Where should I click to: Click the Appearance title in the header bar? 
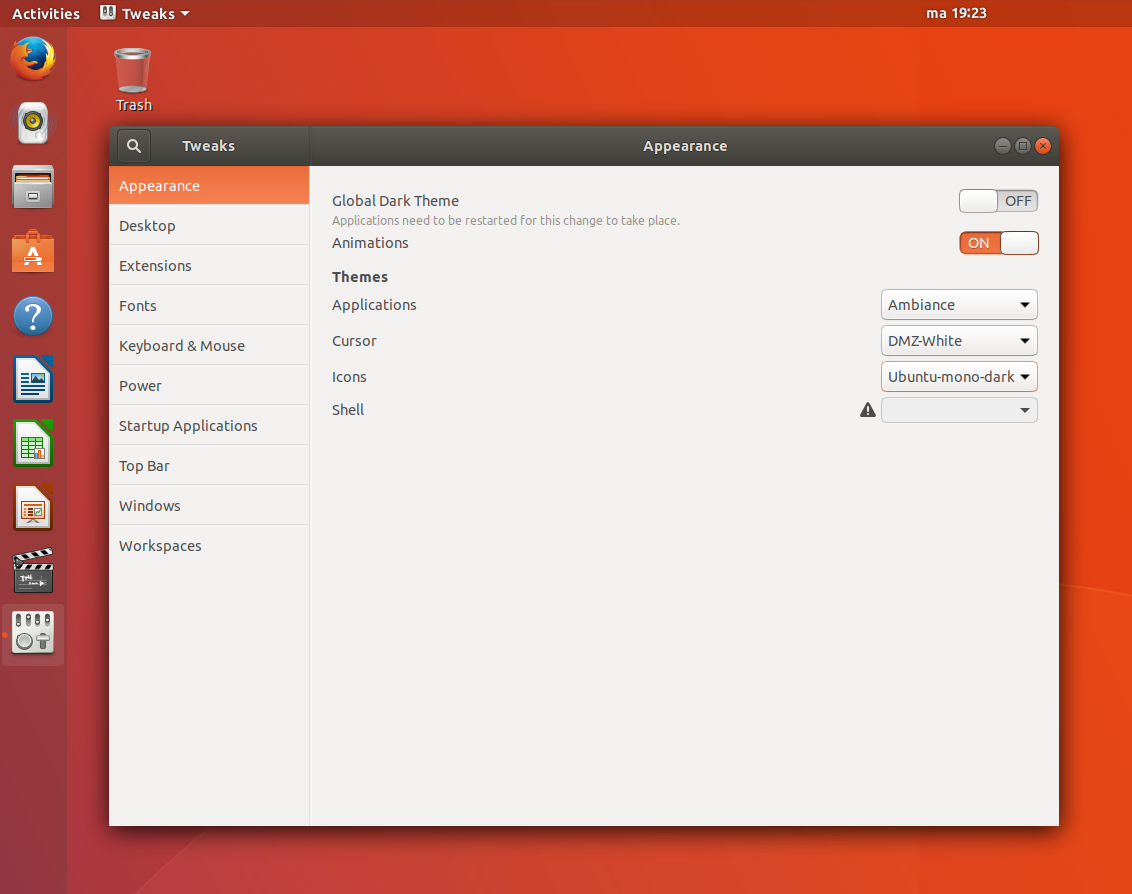tap(685, 146)
